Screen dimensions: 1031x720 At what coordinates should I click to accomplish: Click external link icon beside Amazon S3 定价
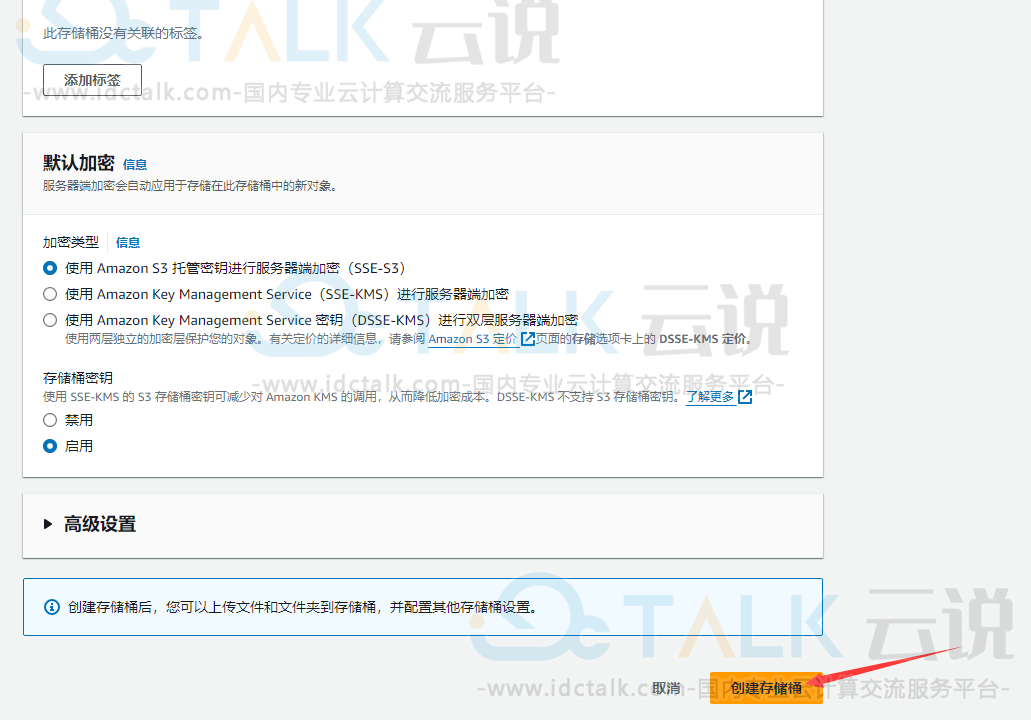527,339
